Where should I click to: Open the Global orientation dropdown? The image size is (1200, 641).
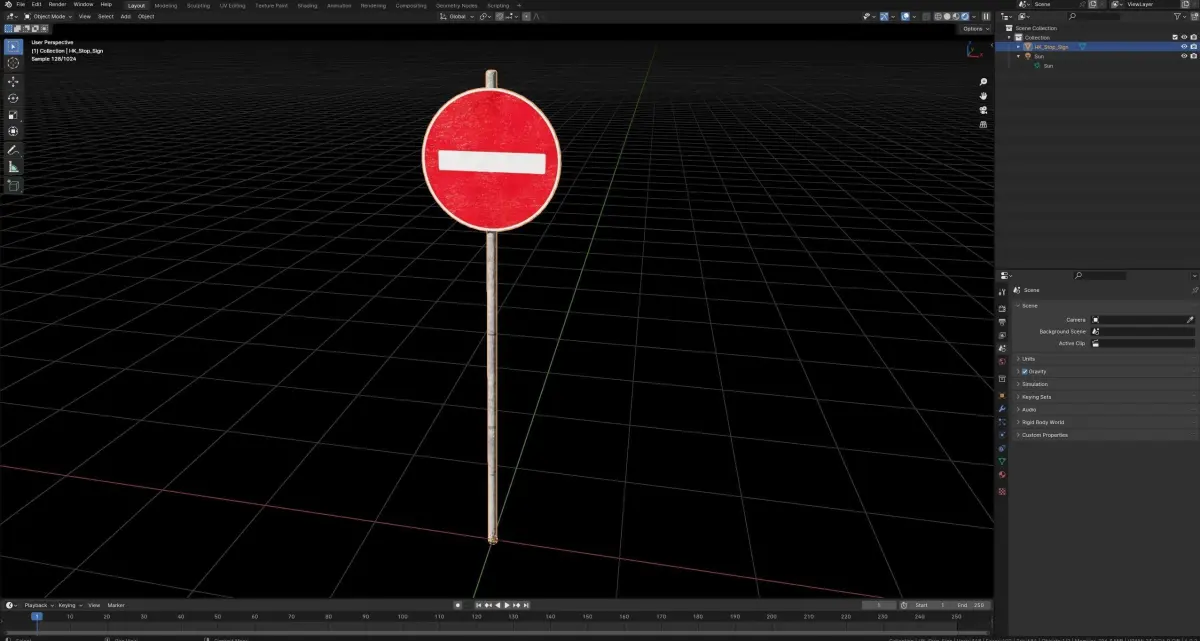pos(457,16)
